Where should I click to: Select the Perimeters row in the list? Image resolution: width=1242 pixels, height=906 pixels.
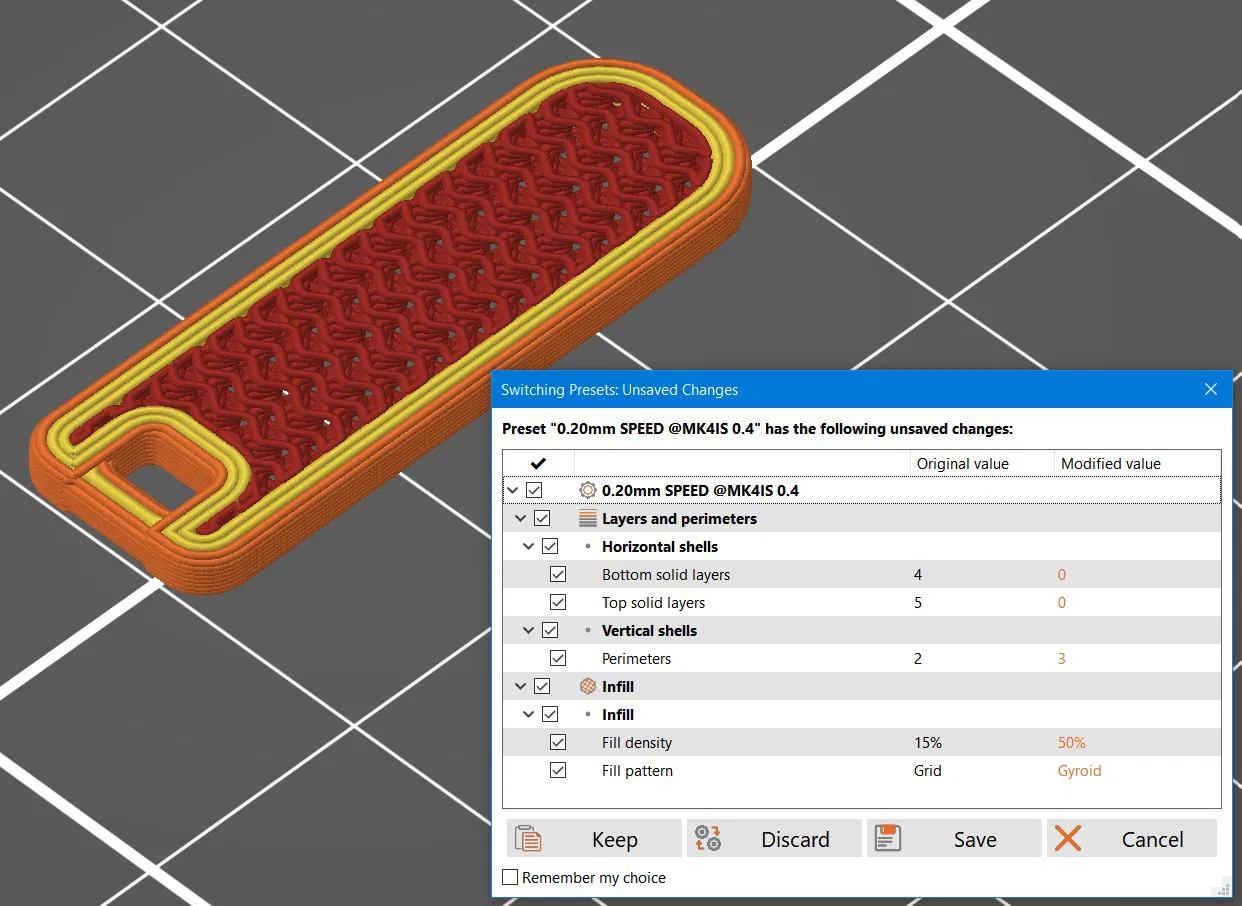point(861,659)
